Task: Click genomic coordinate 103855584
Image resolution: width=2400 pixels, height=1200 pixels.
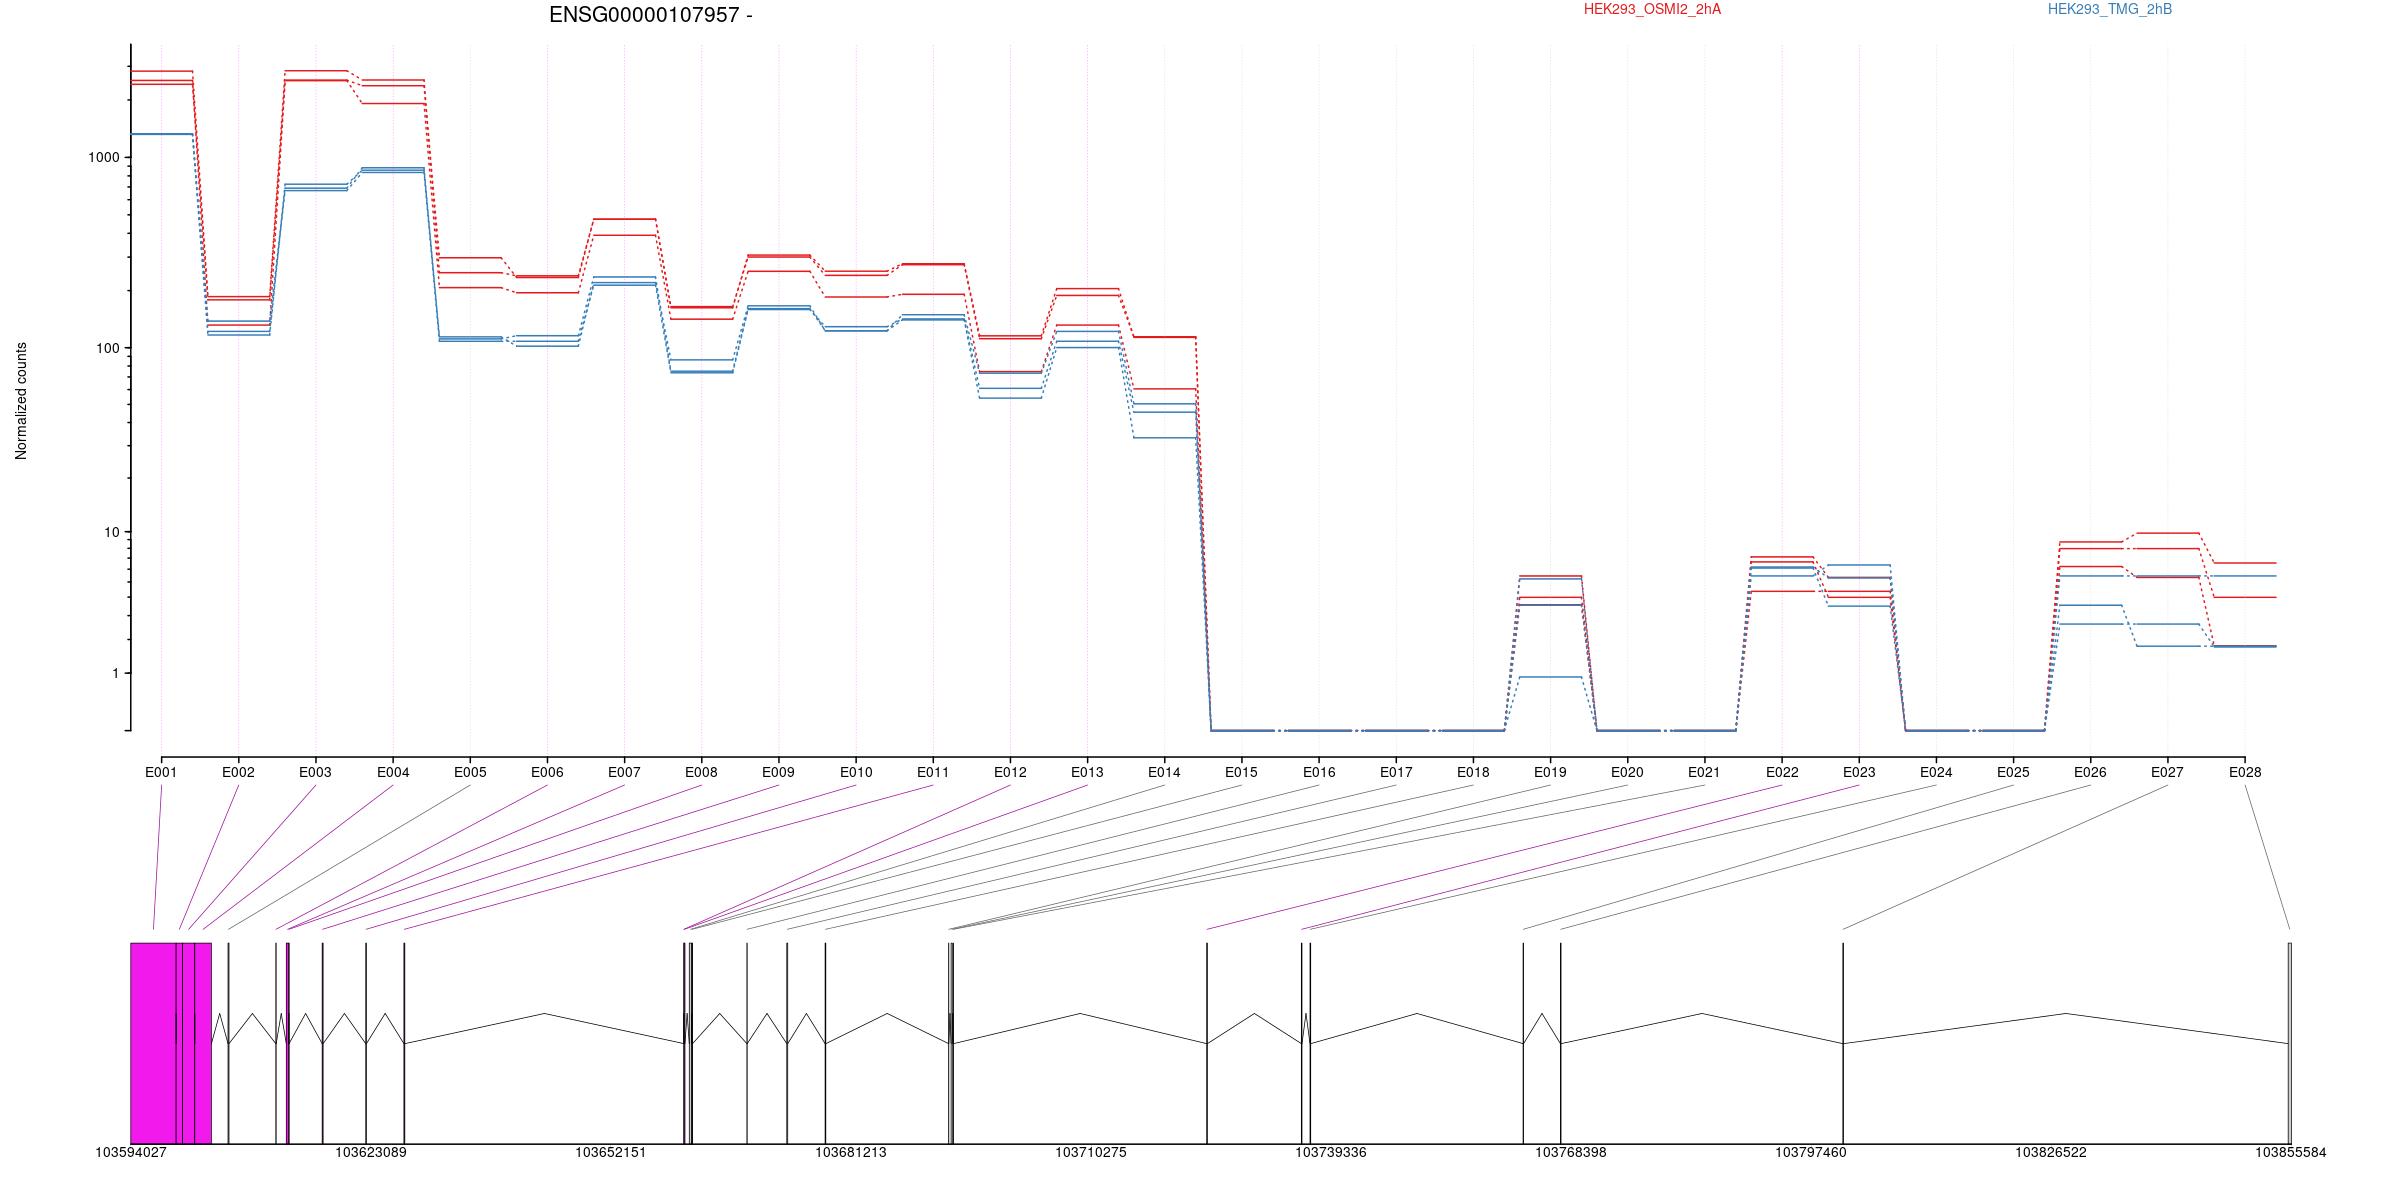Action: (2291, 1152)
